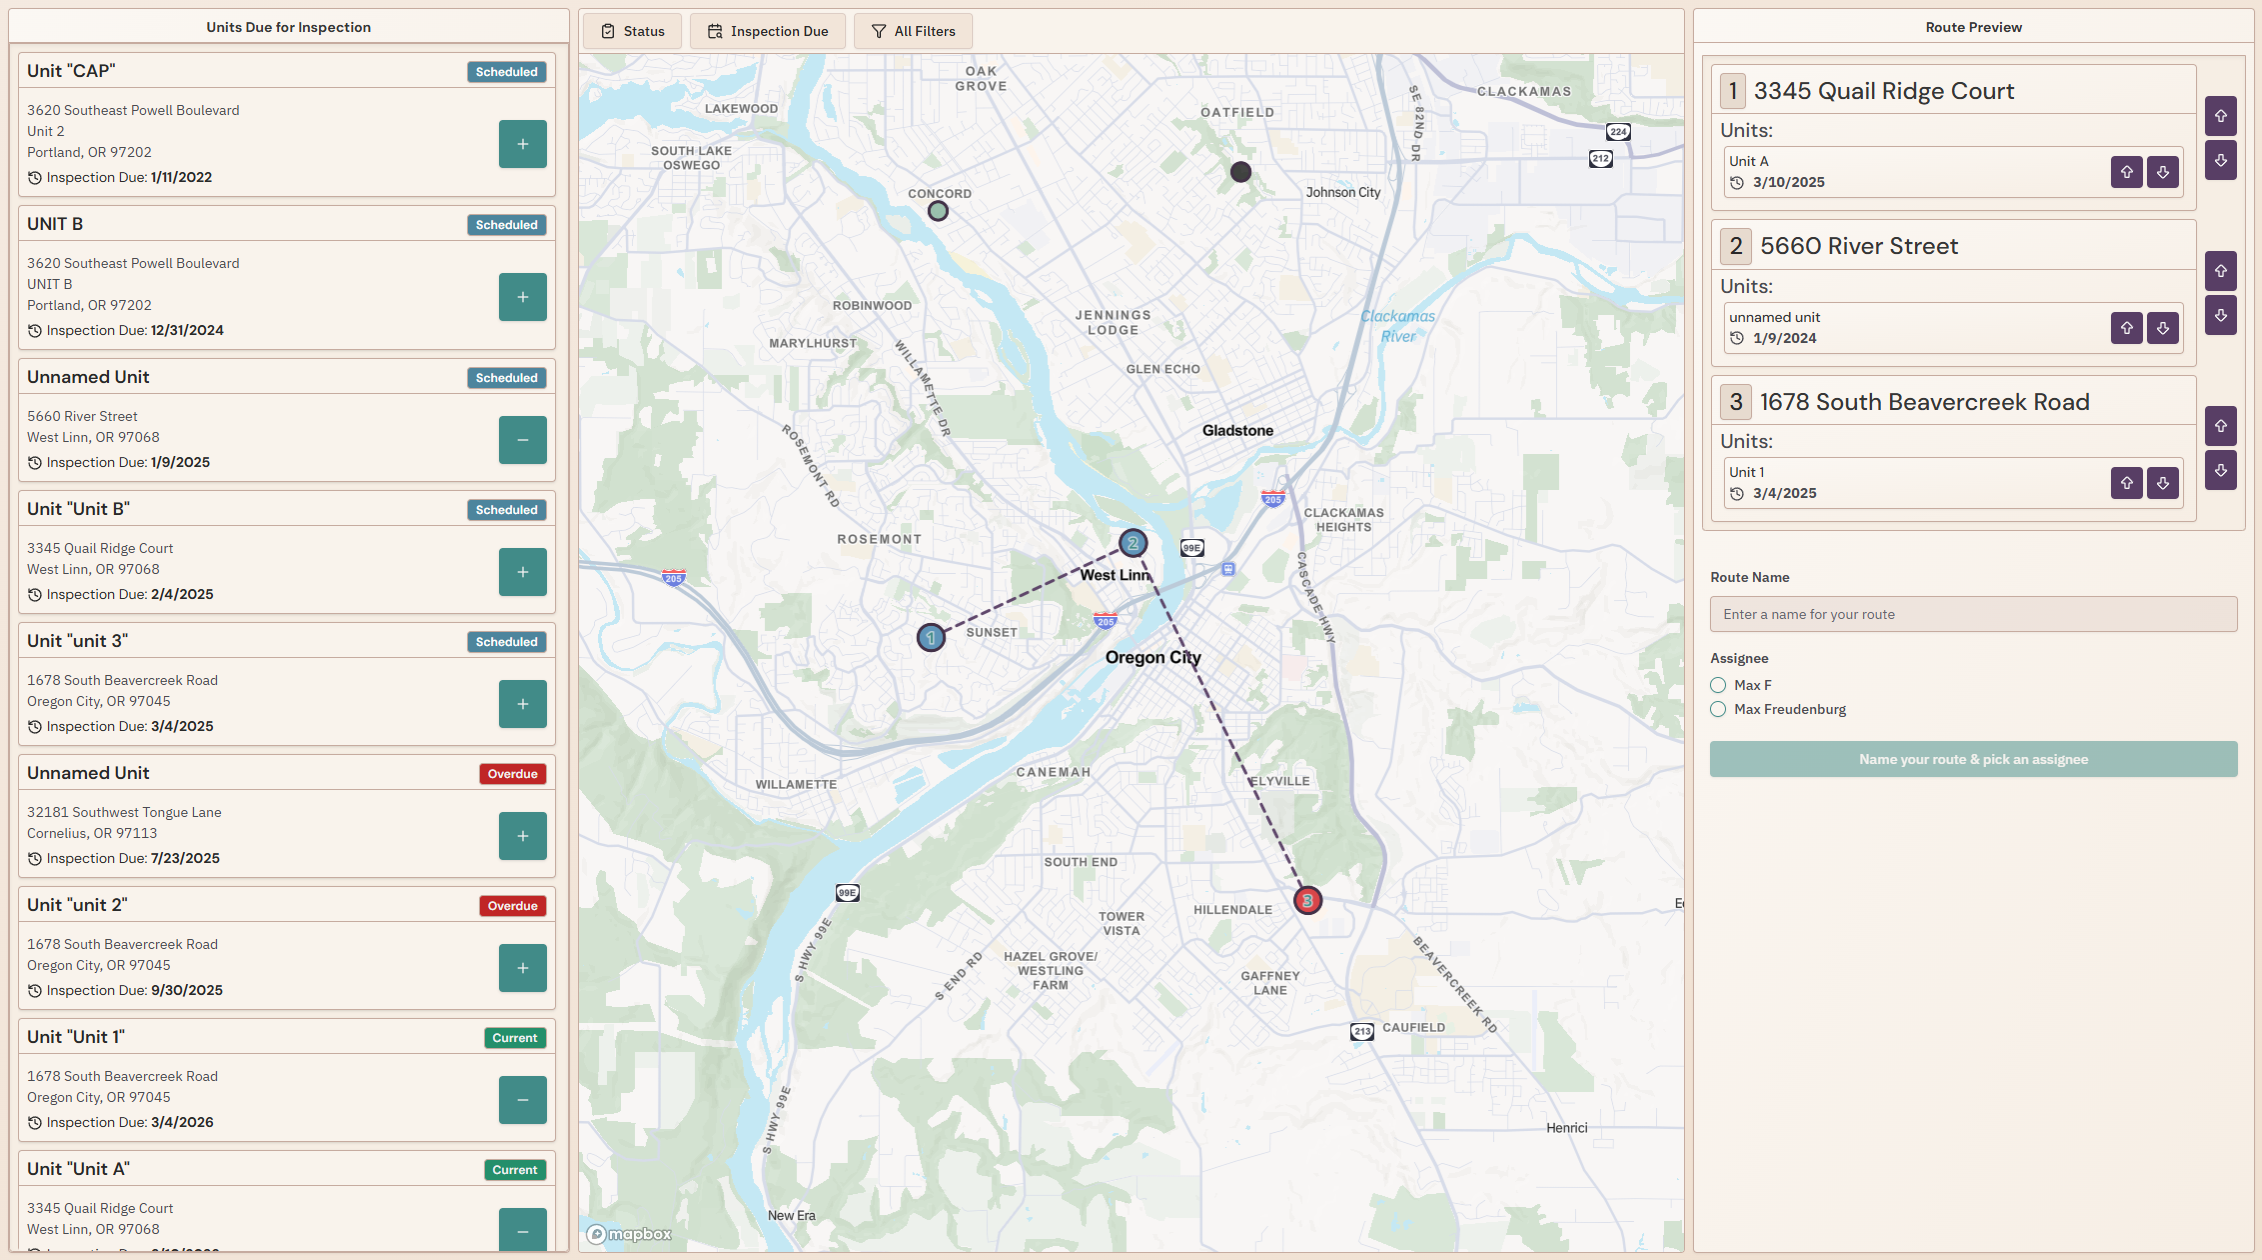Move the 5660 River Street stop up in route order
This screenshot has width=2262, height=1260.
pos(2221,271)
